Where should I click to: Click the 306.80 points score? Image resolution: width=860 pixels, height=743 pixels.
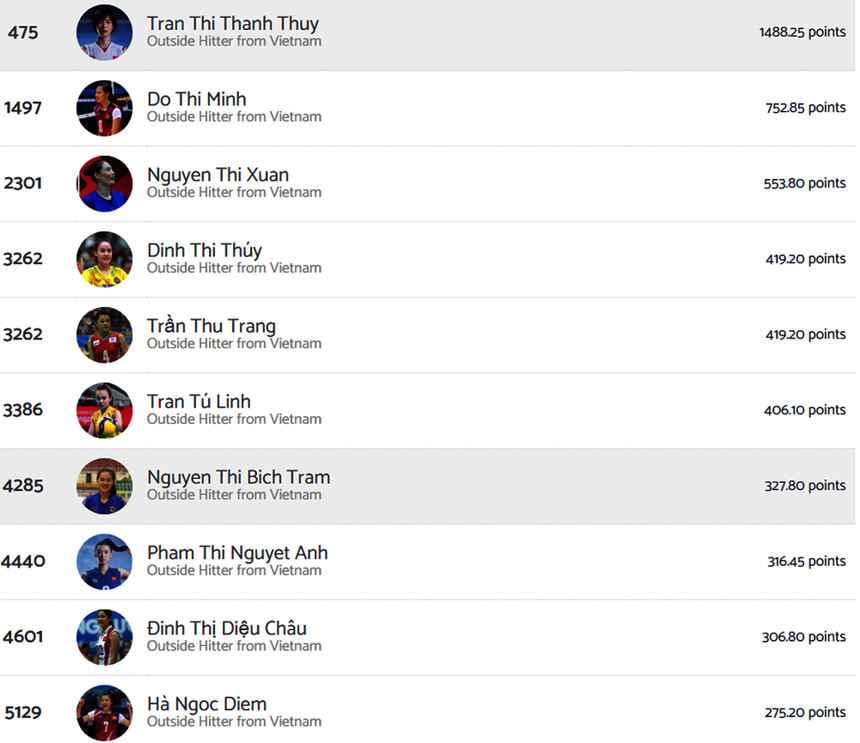coord(803,637)
